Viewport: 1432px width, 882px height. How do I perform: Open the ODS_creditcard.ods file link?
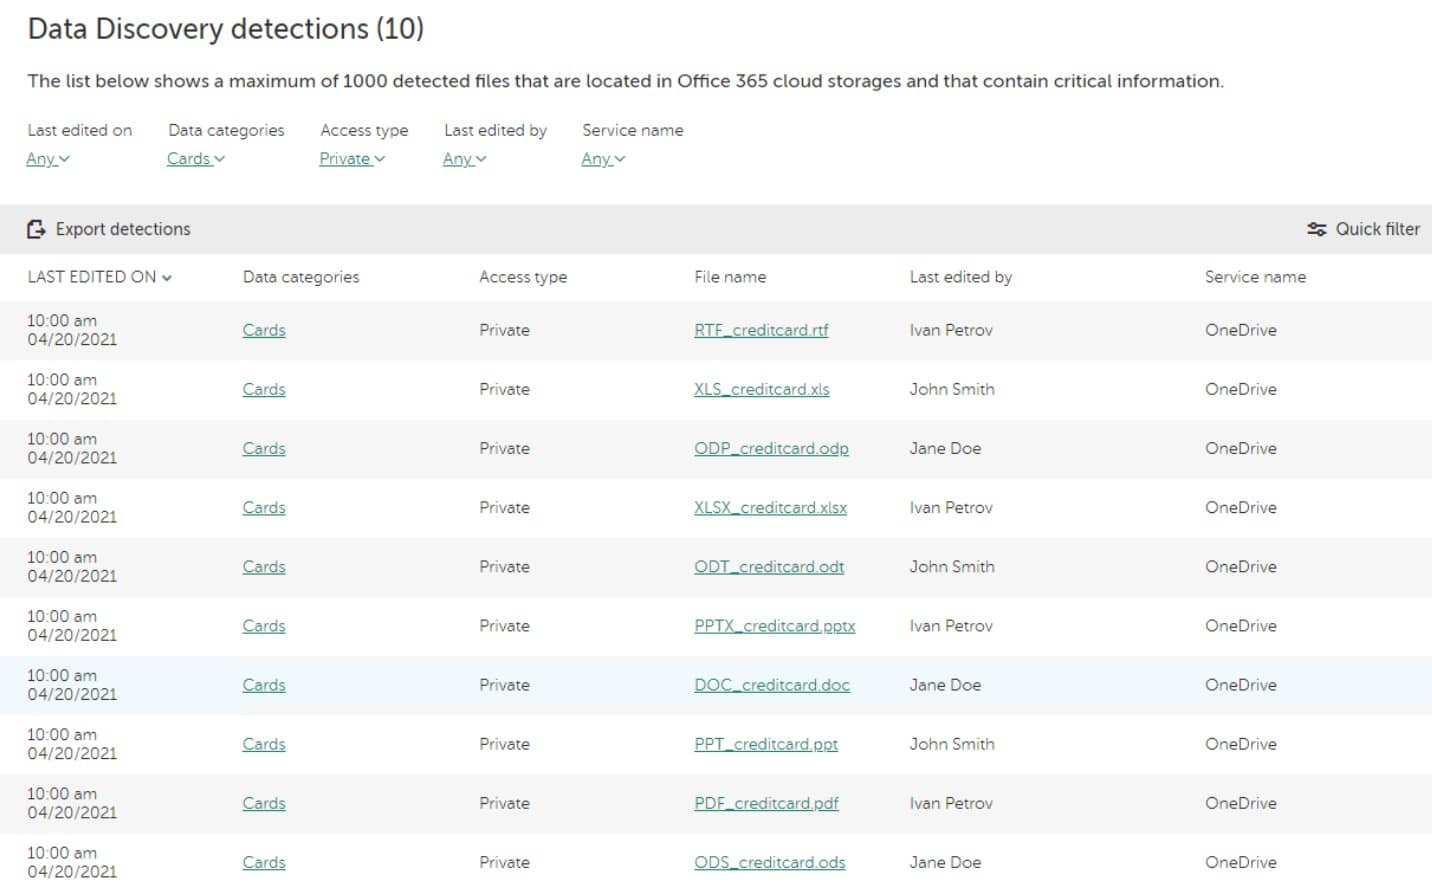click(769, 862)
